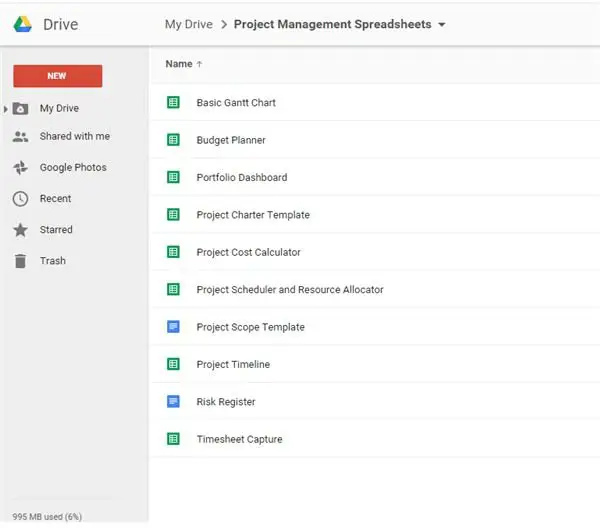Click the Project Scope Template docs icon

pyautogui.click(x=173, y=327)
